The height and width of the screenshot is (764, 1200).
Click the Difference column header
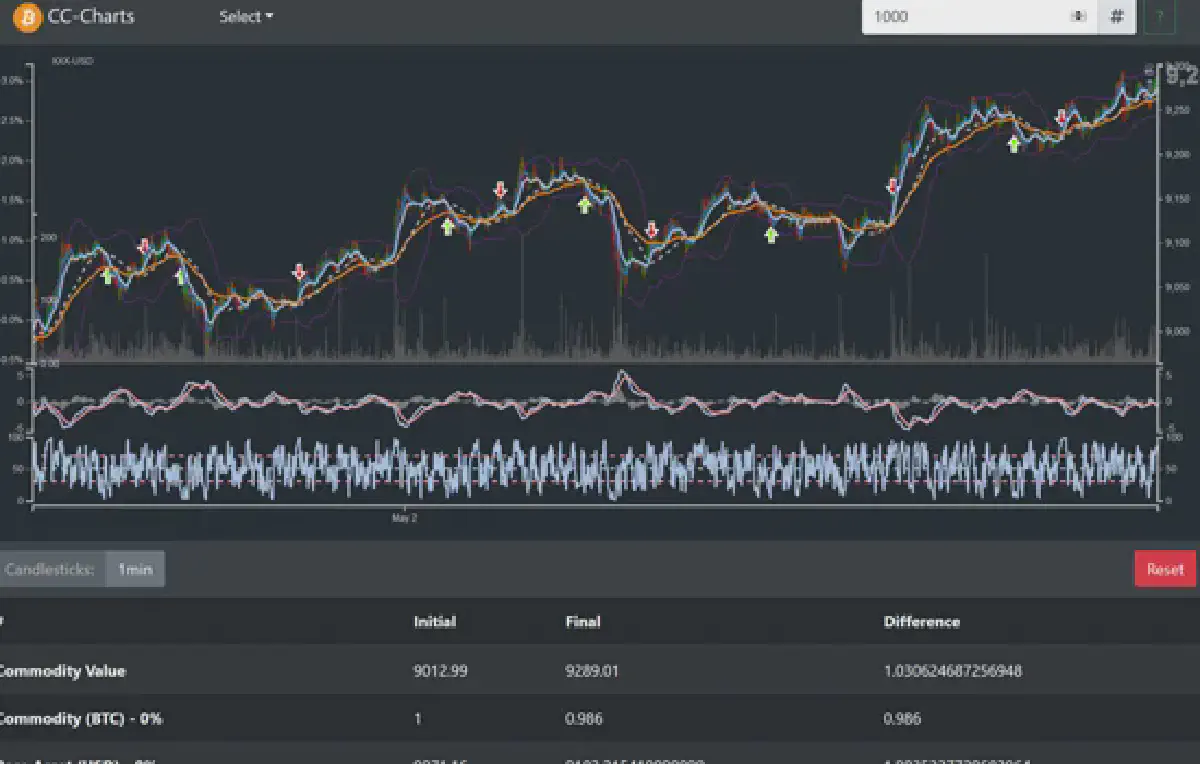tap(921, 622)
